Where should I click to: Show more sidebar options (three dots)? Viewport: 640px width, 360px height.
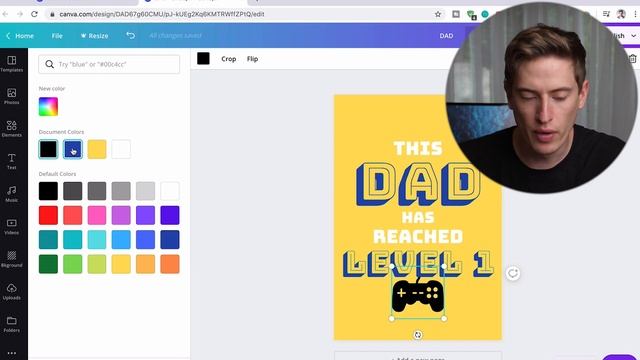pyautogui.click(x=11, y=353)
